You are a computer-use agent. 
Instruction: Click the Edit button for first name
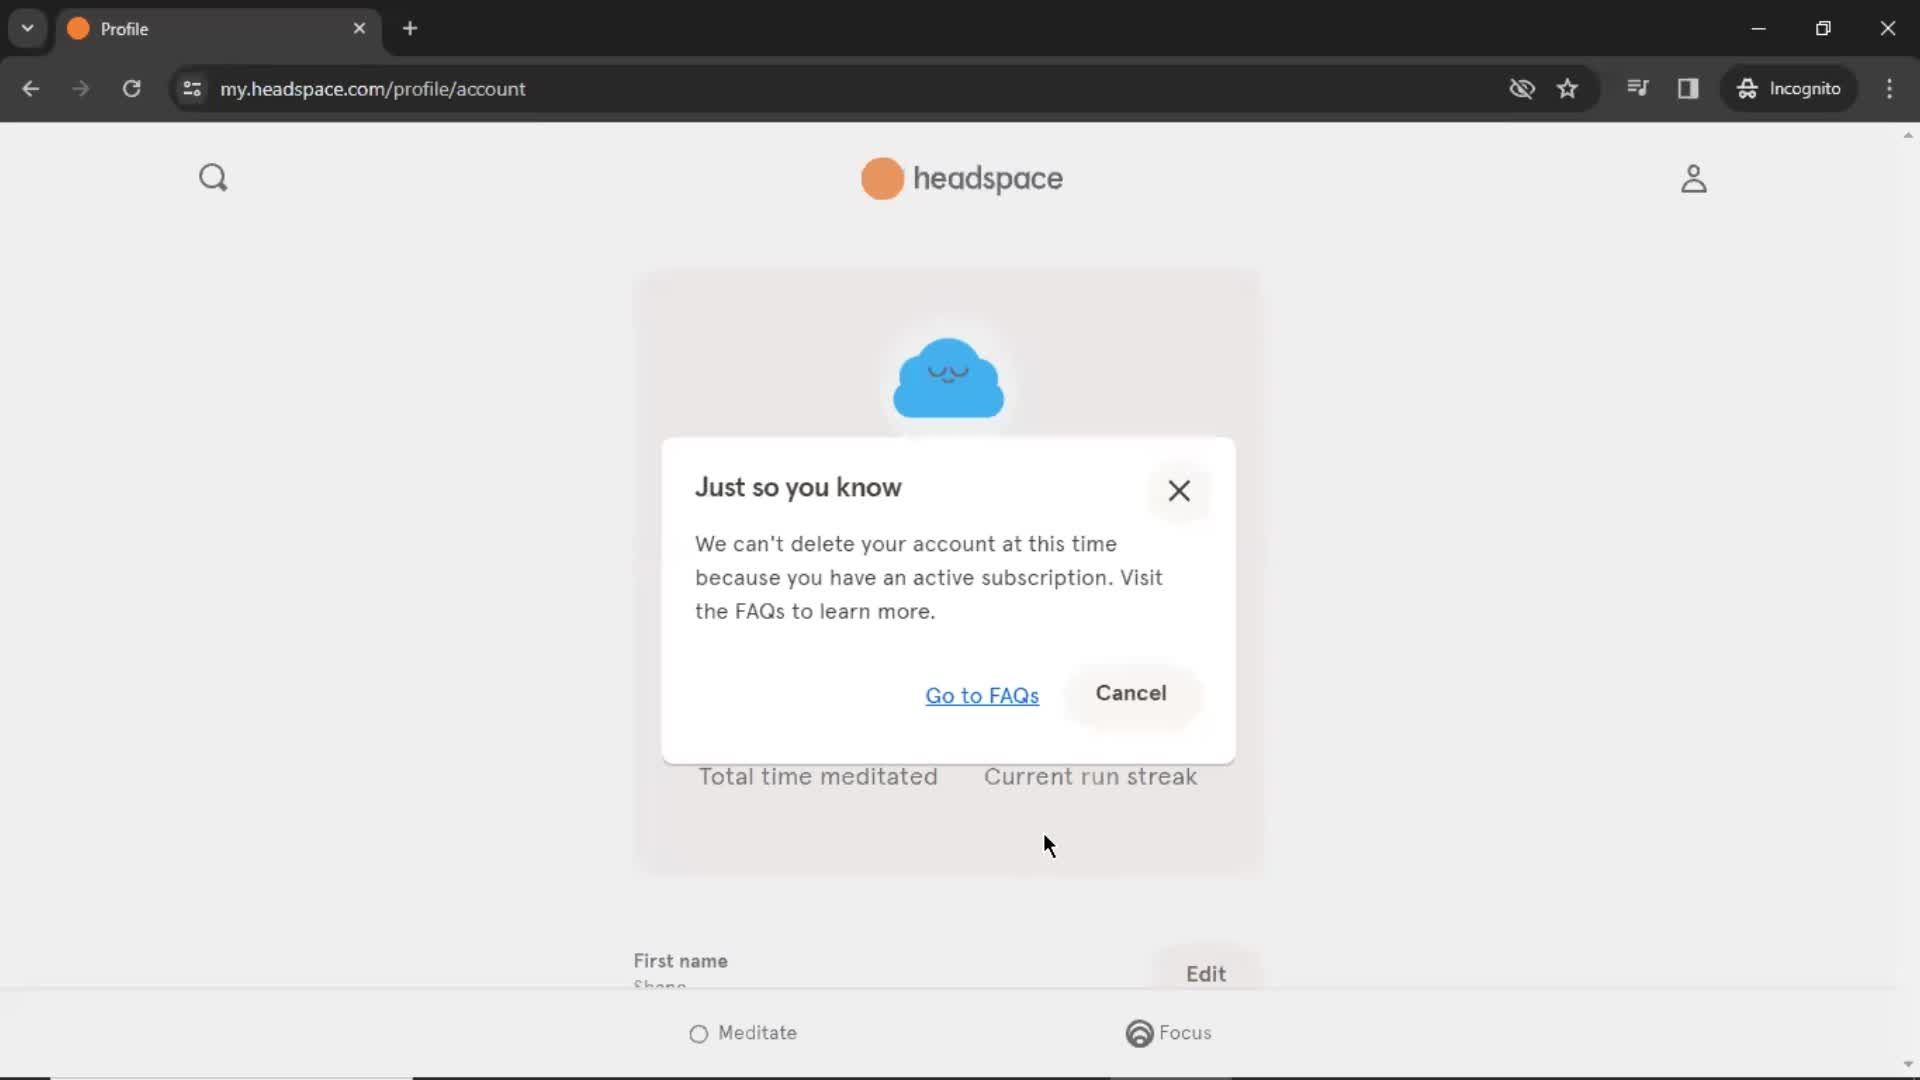pyautogui.click(x=1205, y=973)
